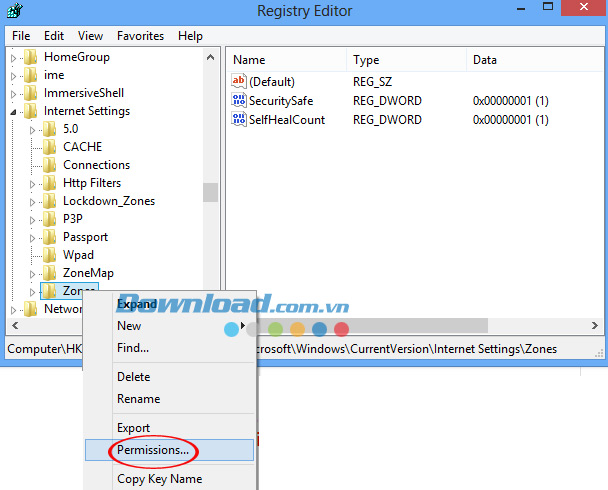This screenshot has width=608, height=490.
Task: Click the P3P folder icon
Action: click(50, 219)
